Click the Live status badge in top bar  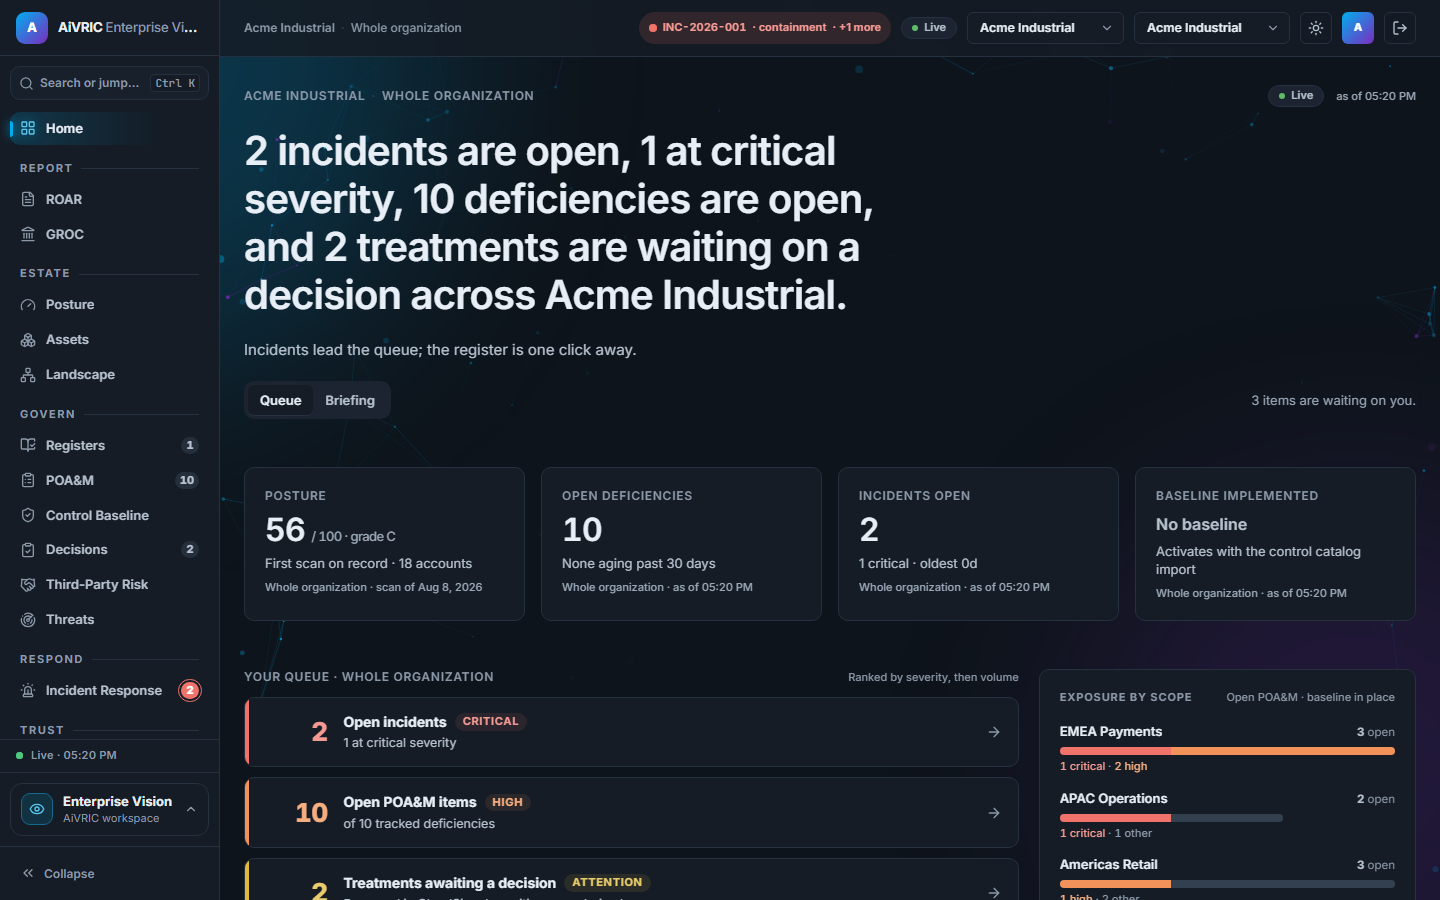click(929, 28)
